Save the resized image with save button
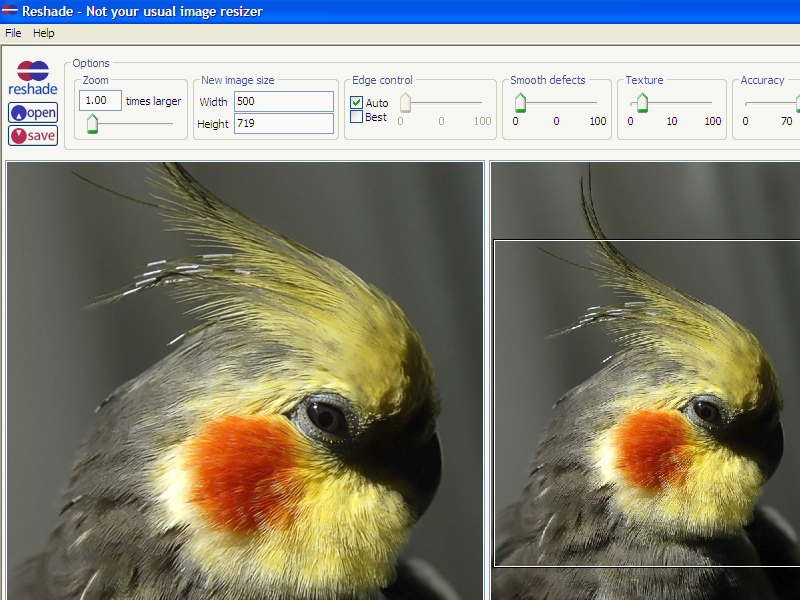Image resolution: width=800 pixels, height=600 pixels. tap(33, 136)
